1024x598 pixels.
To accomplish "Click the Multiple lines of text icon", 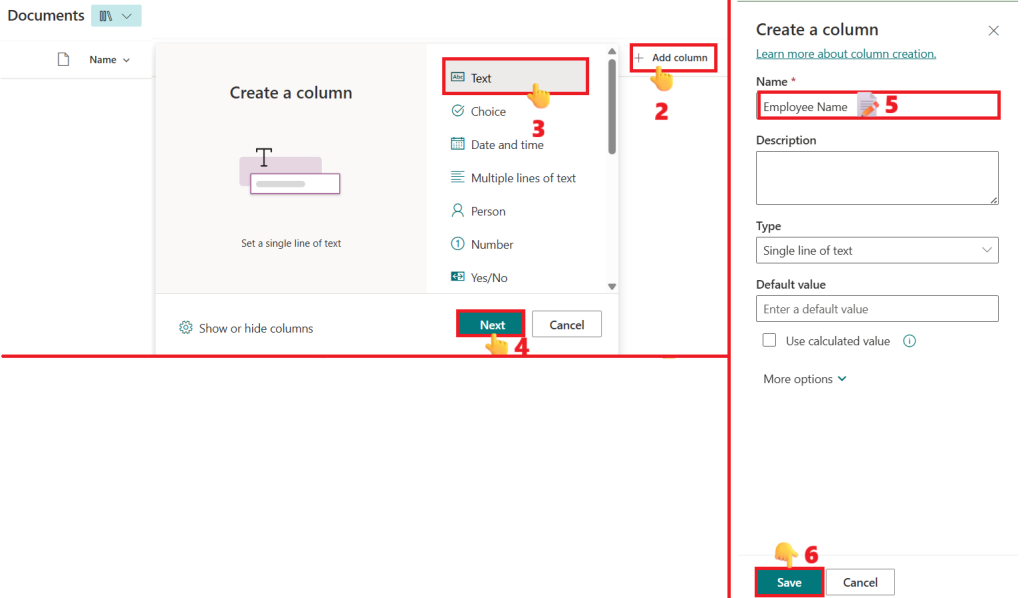I will pyautogui.click(x=458, y=178).
